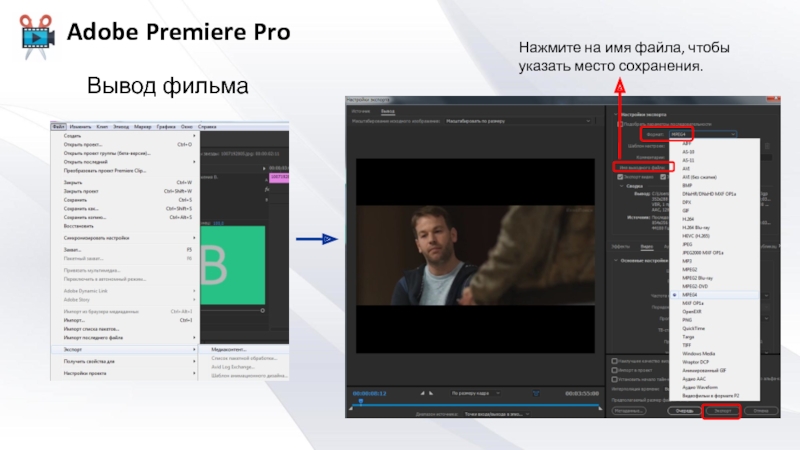This screenshot has height=450, width=800.
Task: Open the Графика menu
Action: point(166,127)
